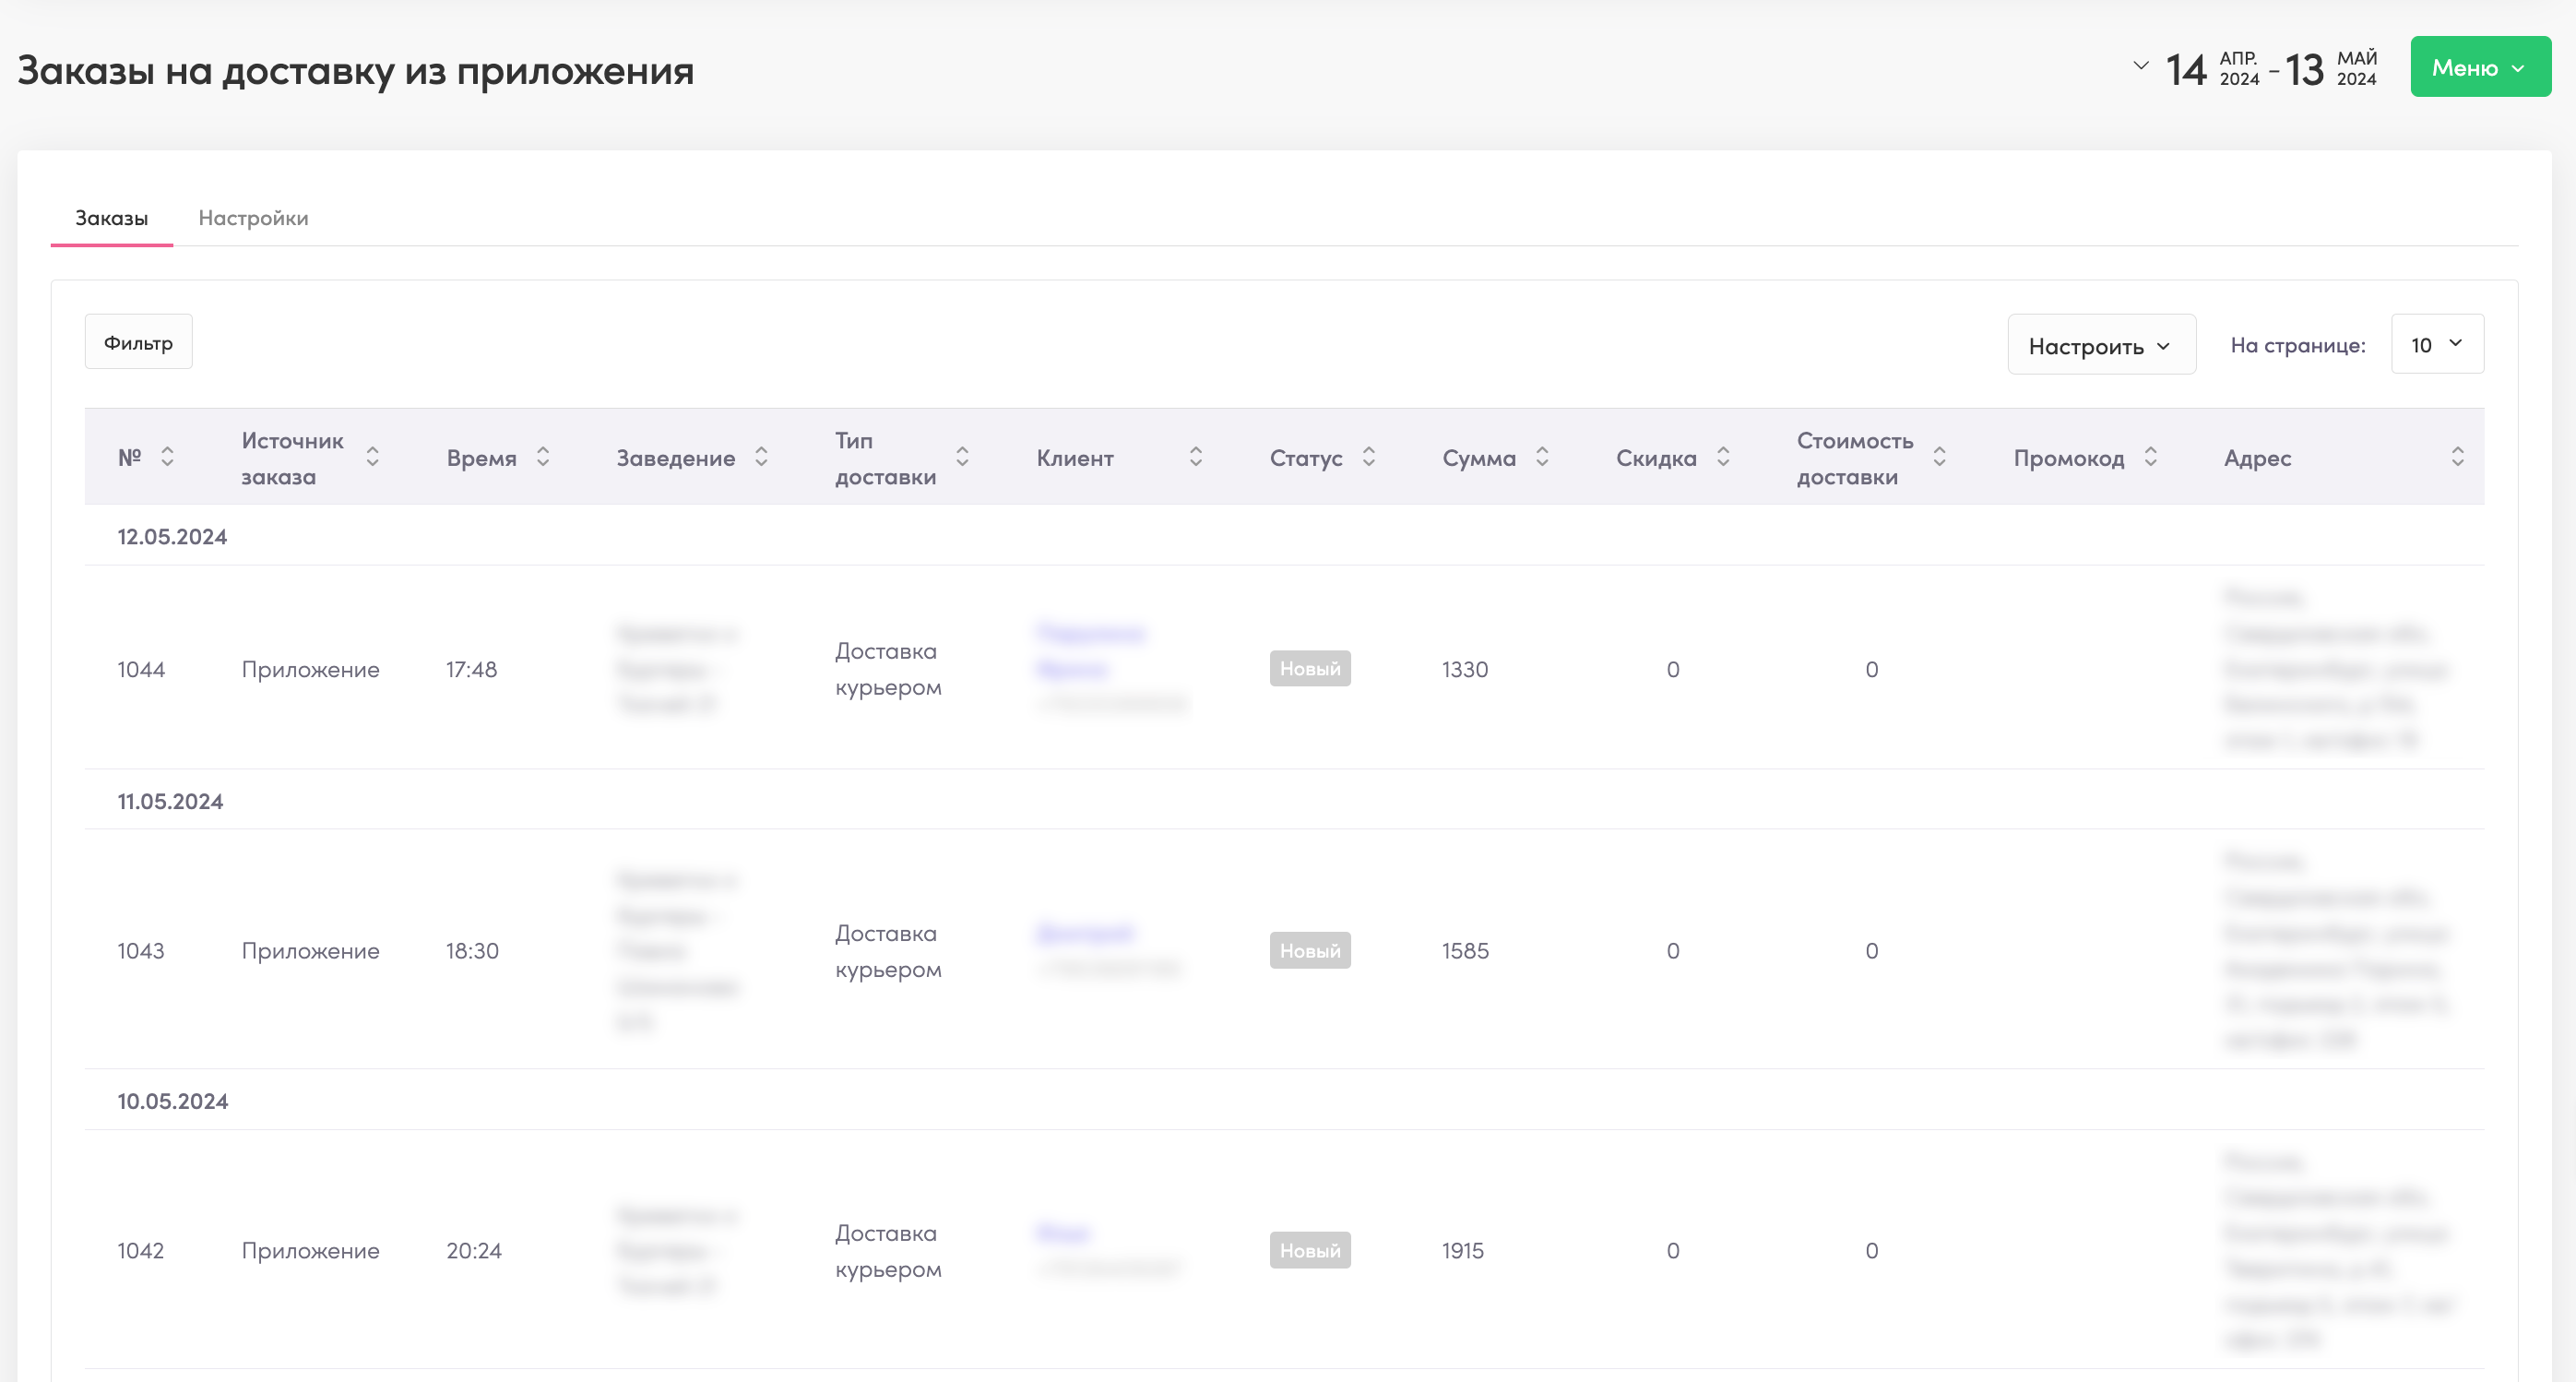Click time 20:24 cell

474,1251
